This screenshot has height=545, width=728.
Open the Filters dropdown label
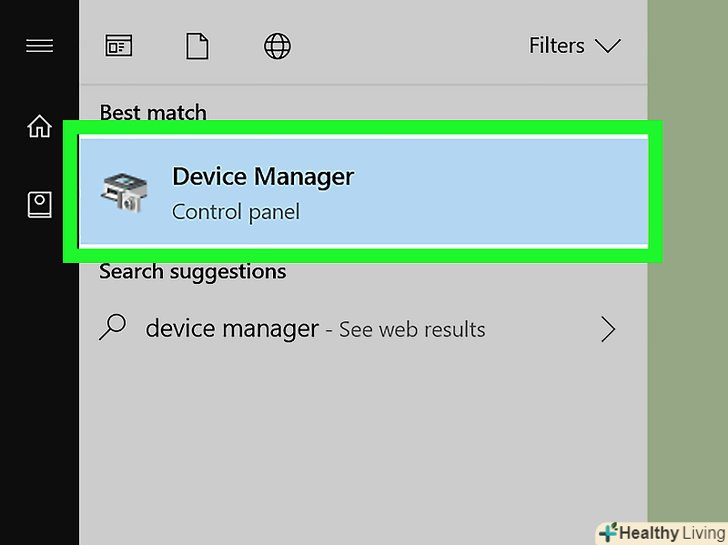click(x=557, y=46)
